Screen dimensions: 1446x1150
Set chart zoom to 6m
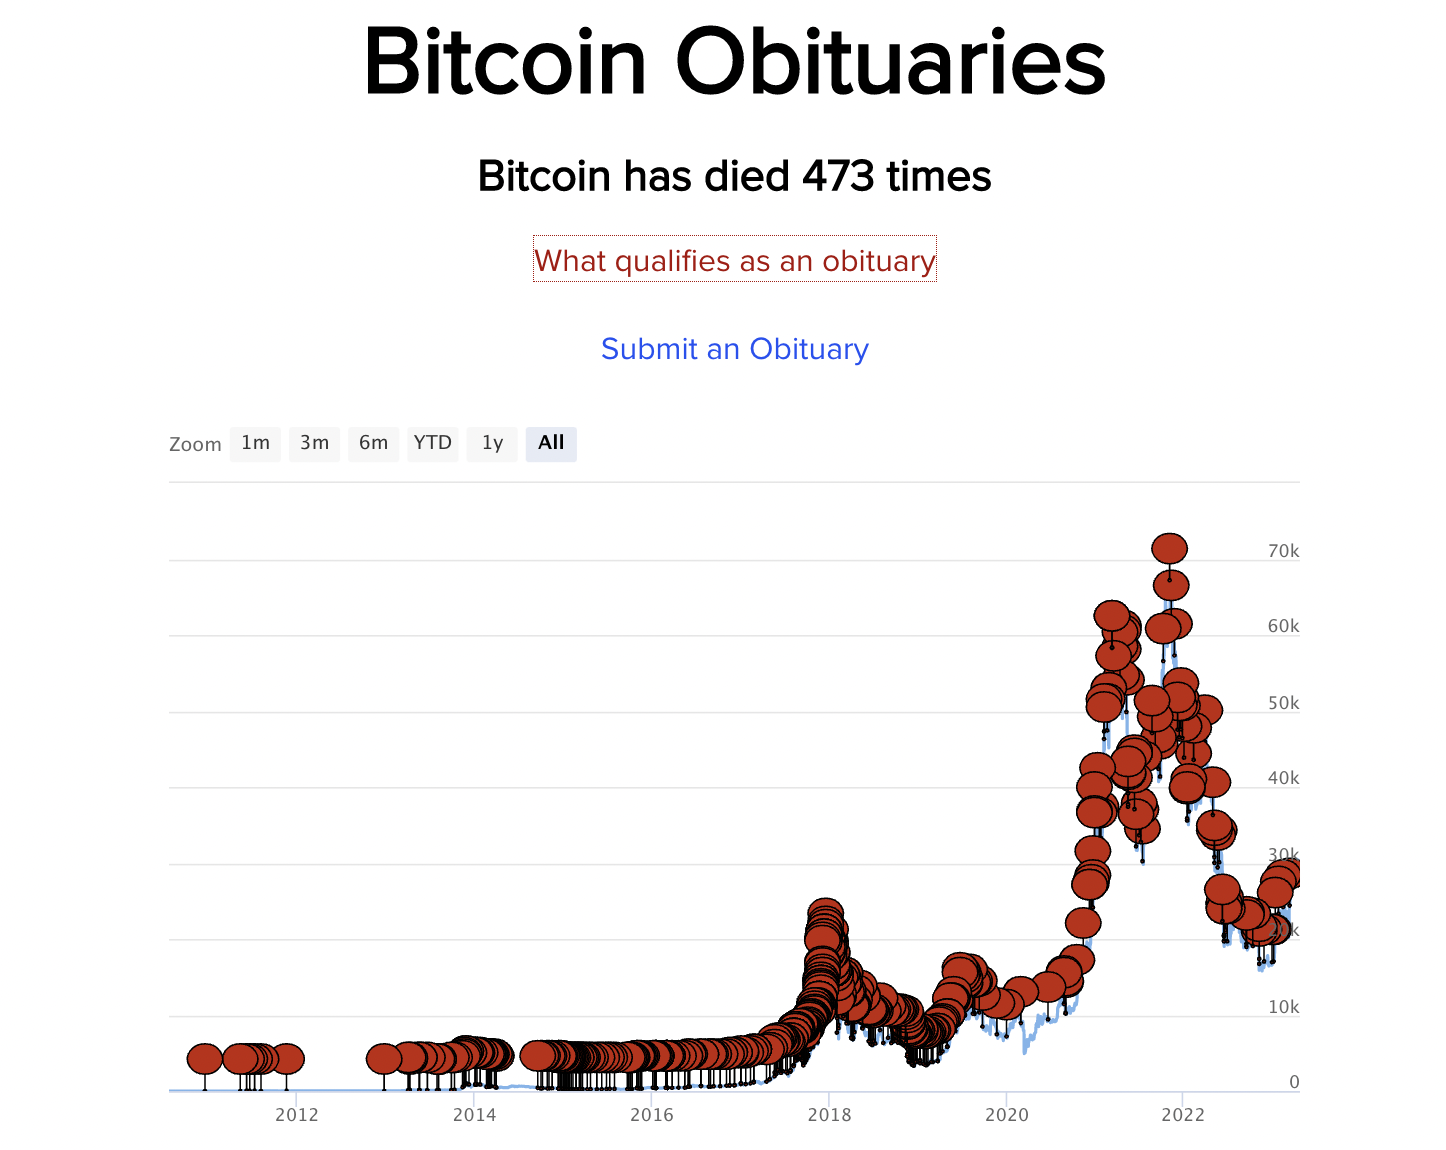pos(373,443)
